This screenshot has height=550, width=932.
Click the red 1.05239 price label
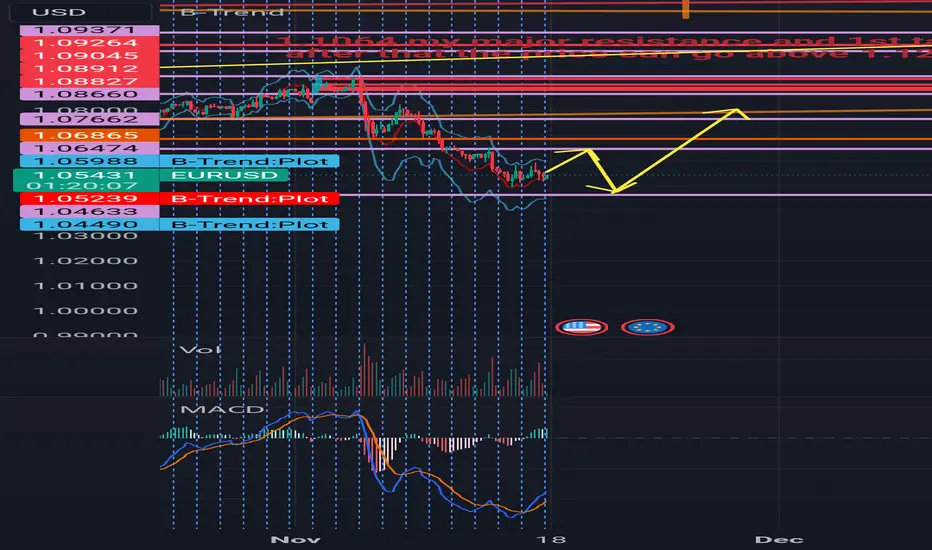pyautogui.click(x=90, y=199)
